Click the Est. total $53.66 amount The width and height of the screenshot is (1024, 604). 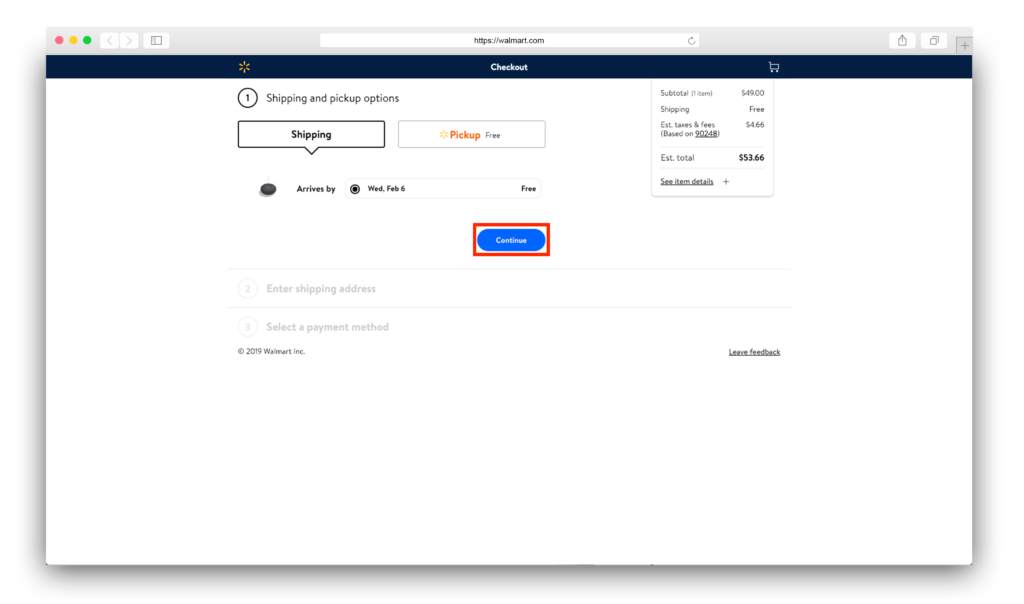[x=751, y=157]
